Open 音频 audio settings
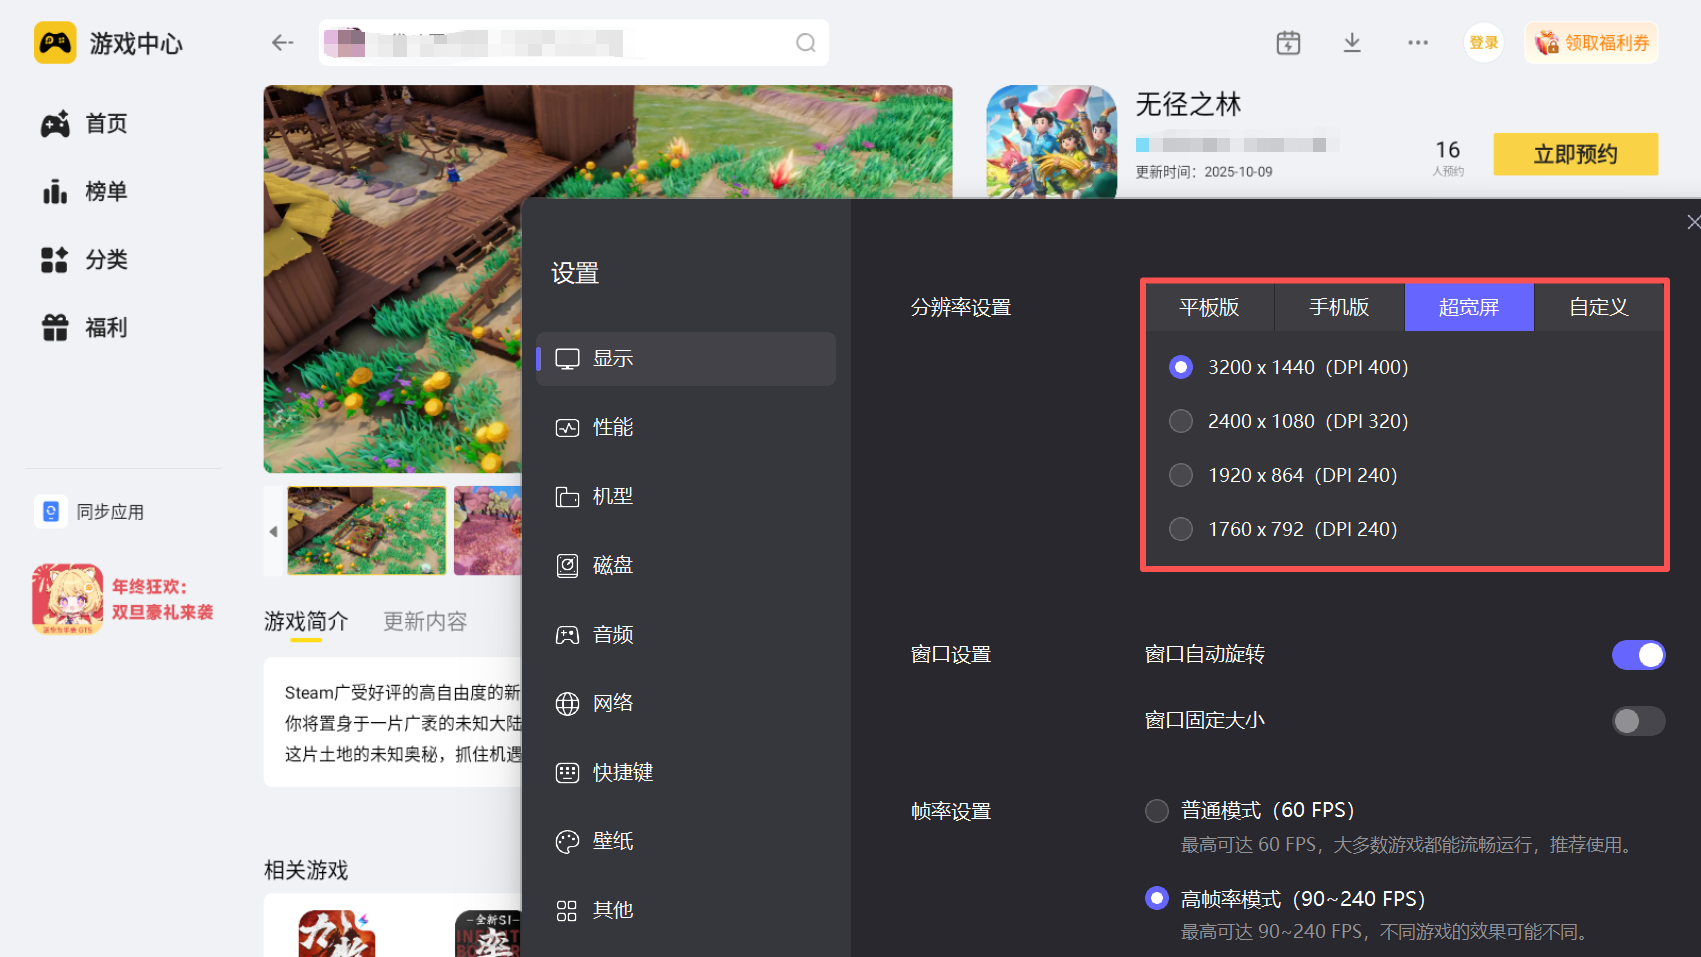The image size is (1701, 957). coord(612,633)
